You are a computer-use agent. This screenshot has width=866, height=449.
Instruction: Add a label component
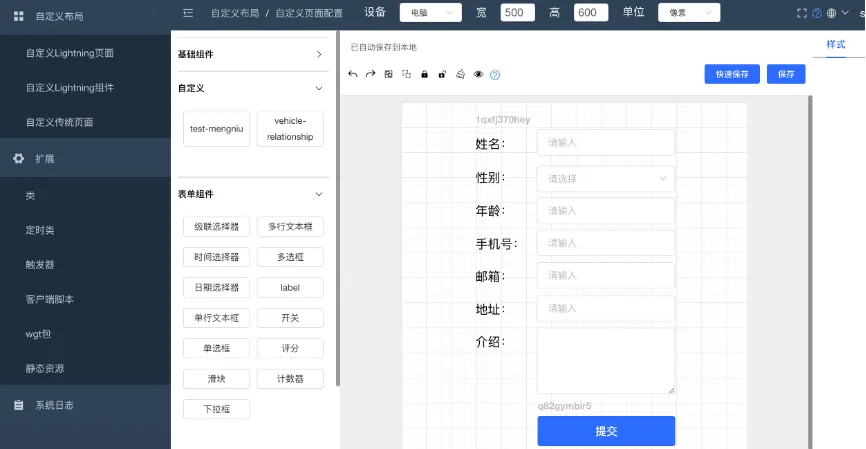pyautogui.click(x=290, y=287)
